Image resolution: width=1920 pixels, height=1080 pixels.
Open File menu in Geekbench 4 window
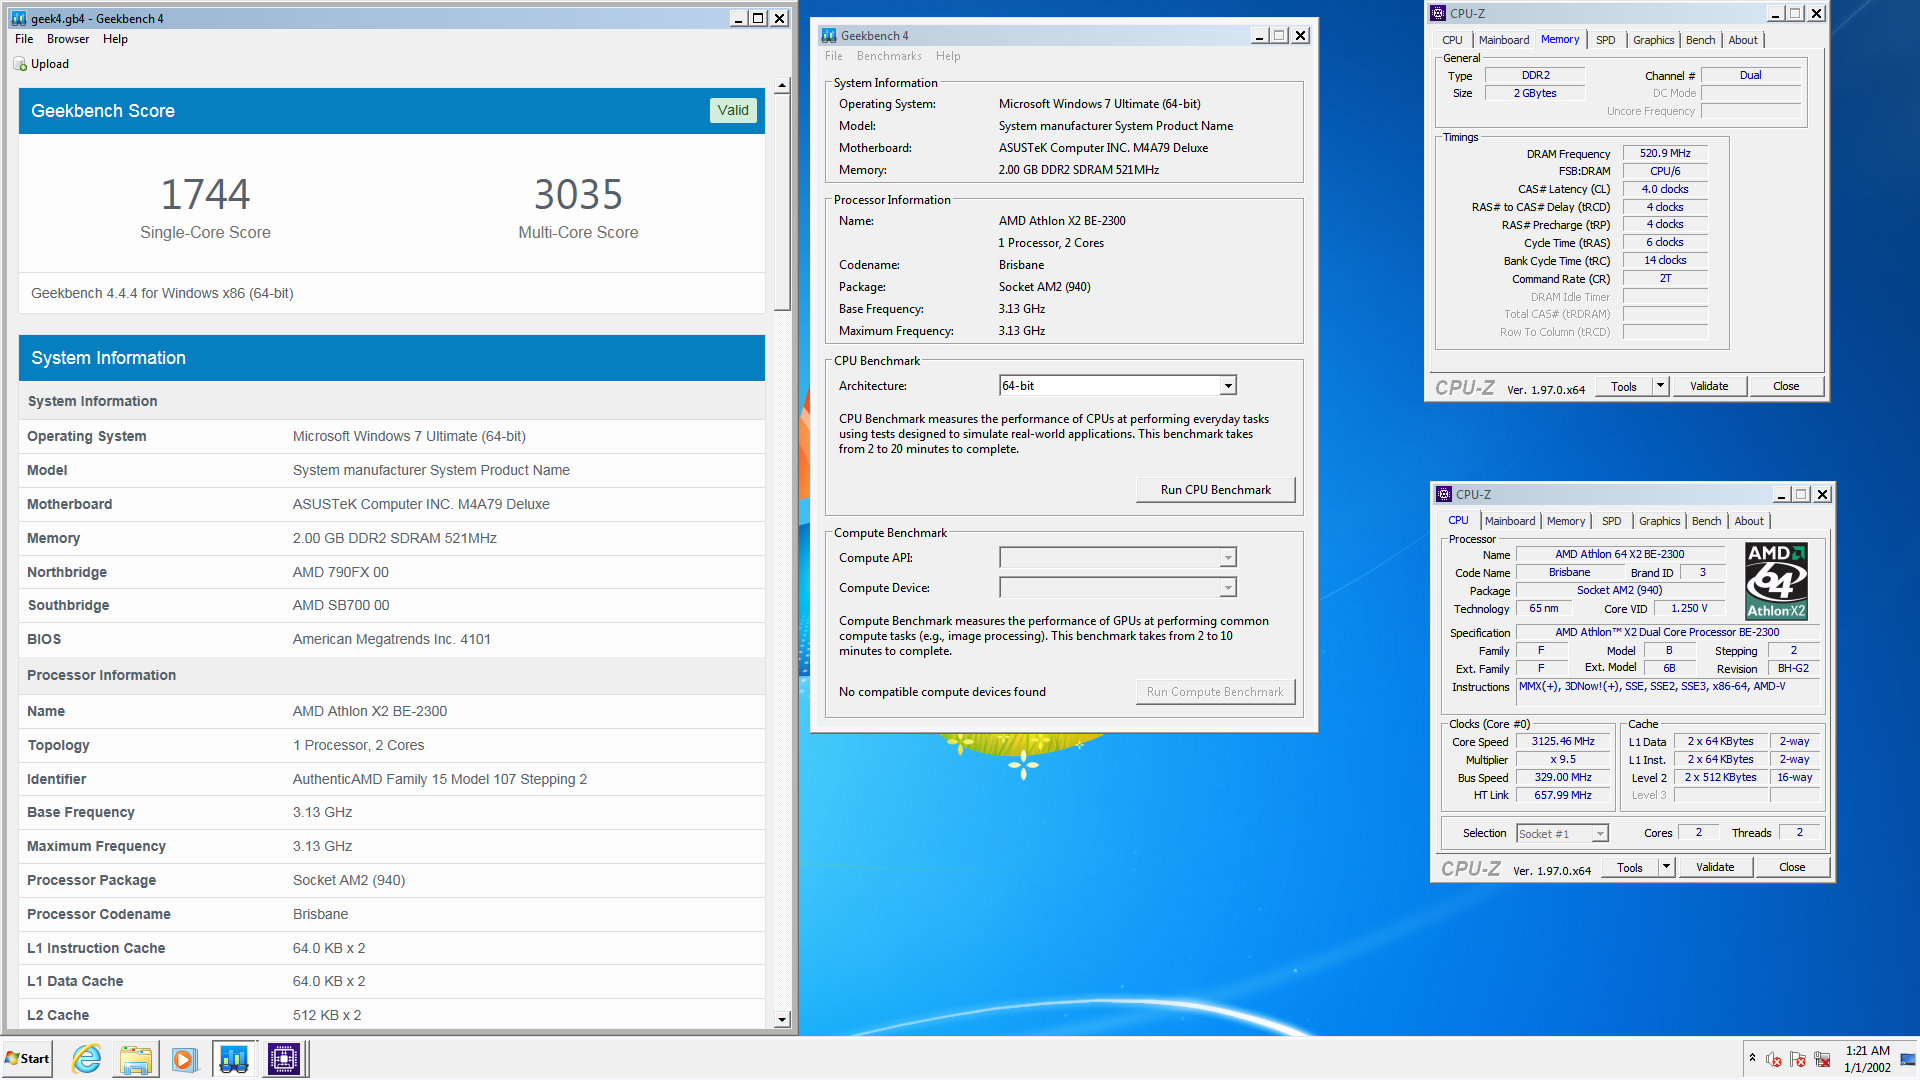click(x=834, y=56)
